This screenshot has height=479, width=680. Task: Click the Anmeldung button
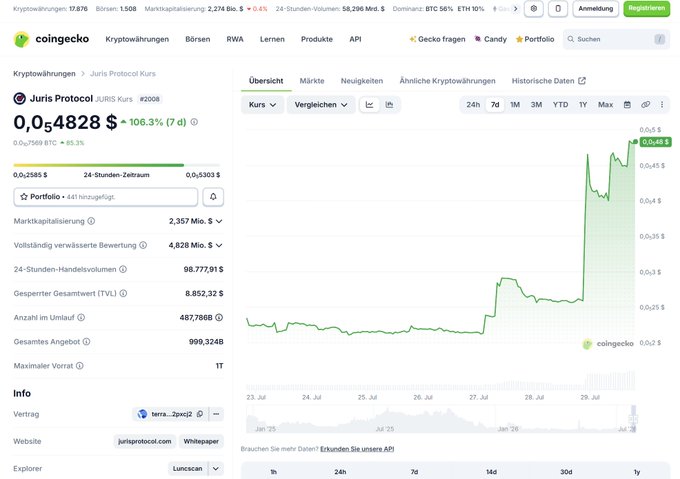point(595,8)
